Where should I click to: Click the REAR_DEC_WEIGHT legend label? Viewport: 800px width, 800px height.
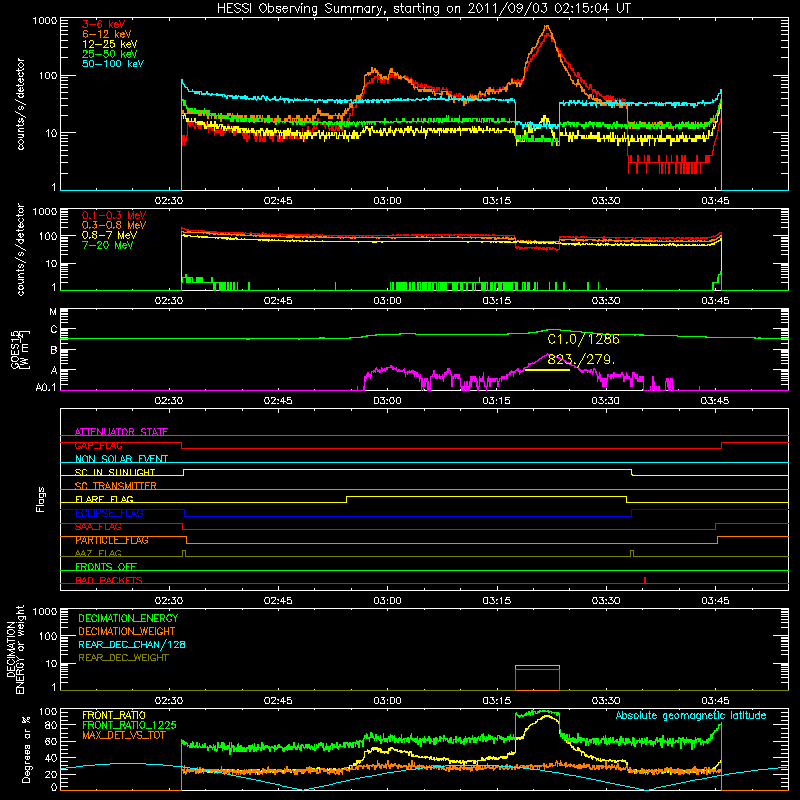tap(123, 658)
